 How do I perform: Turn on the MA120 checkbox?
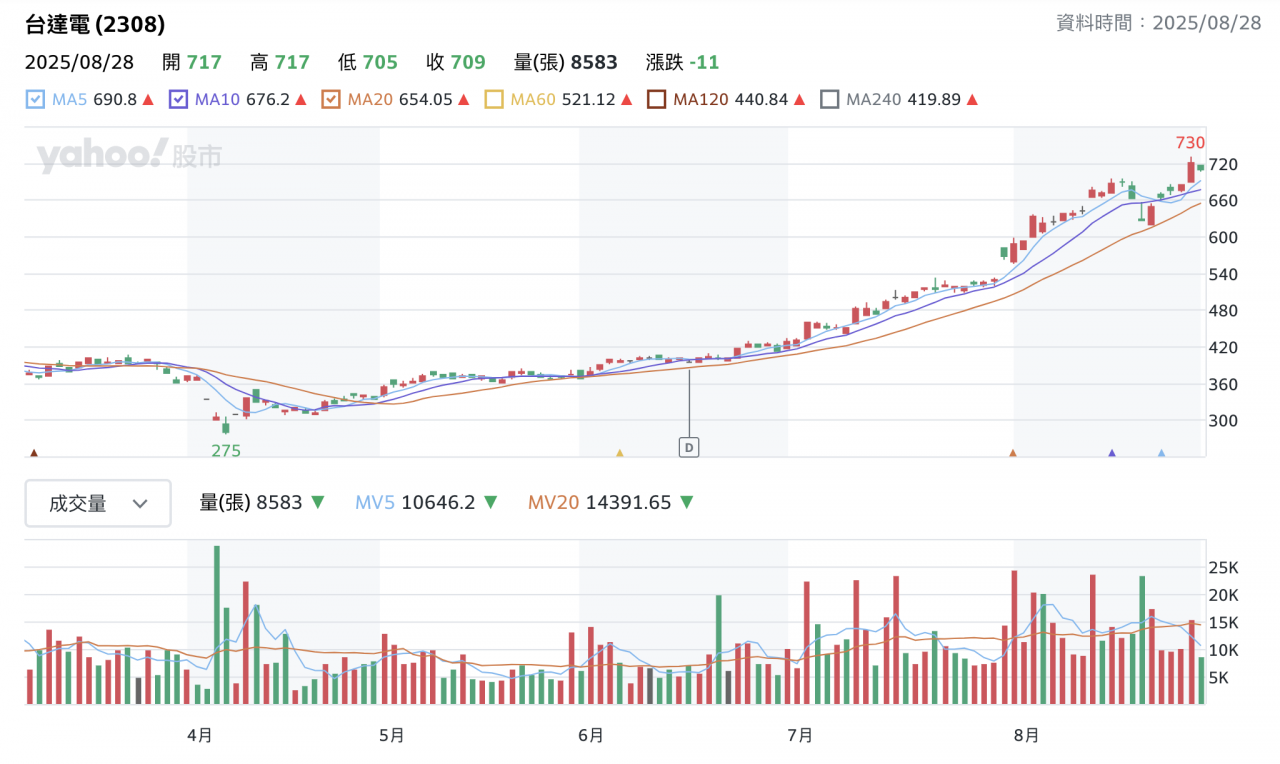(x=657, y=100)
